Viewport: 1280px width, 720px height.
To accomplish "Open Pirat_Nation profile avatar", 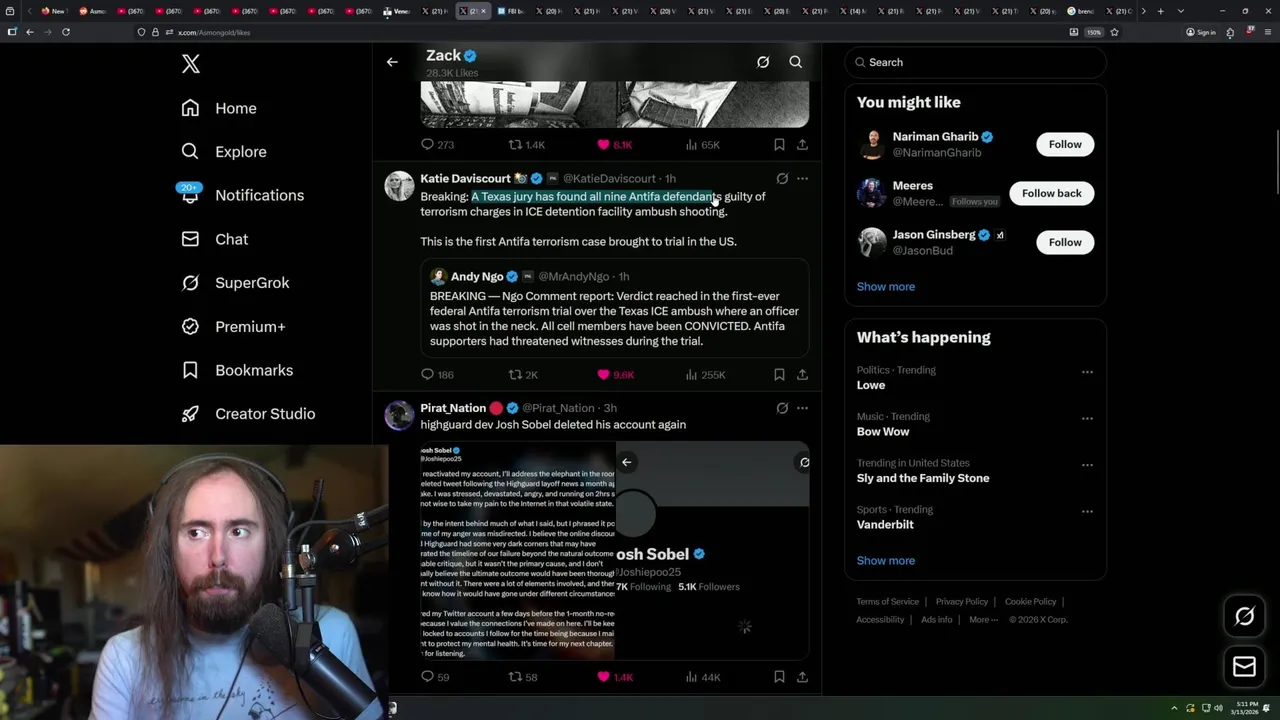I will point(399,416).
